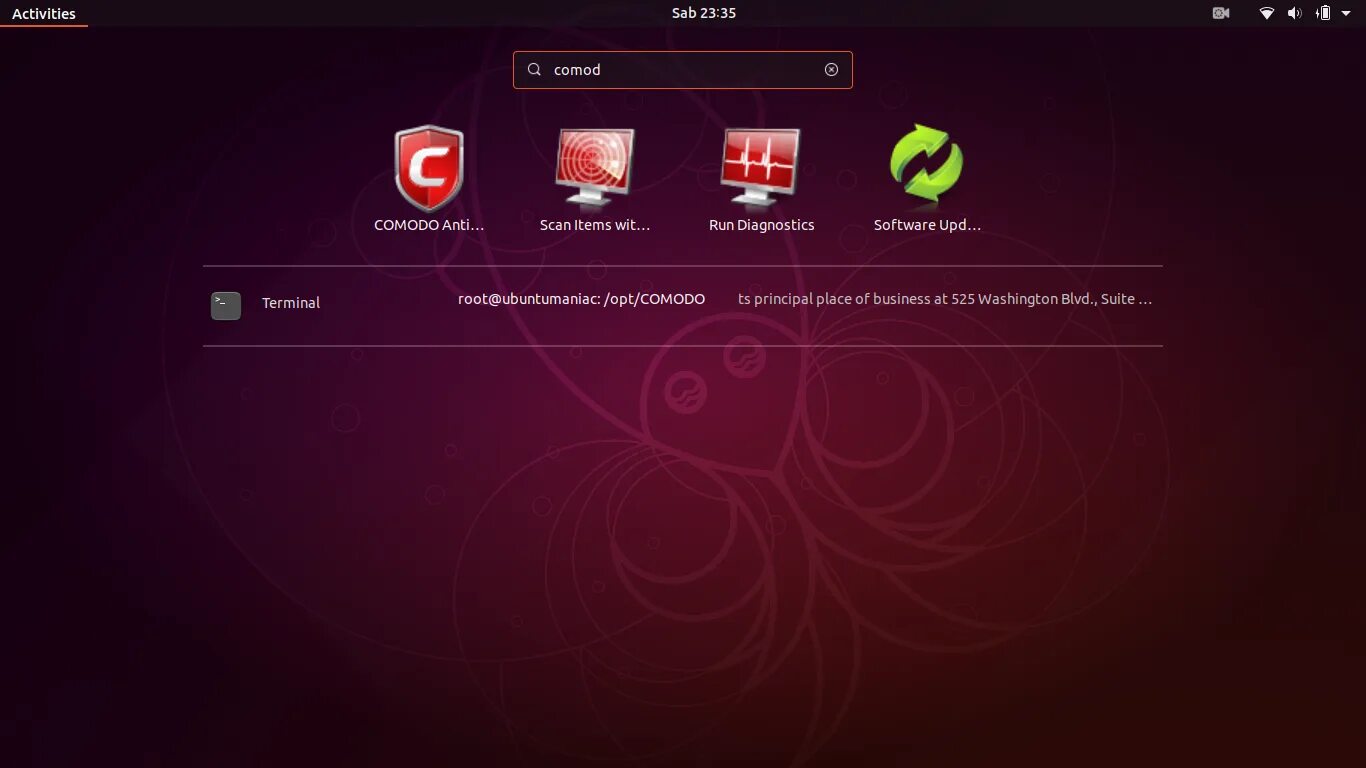Open the Scan Items radar icon
Screen dimensions: 1366x768
point(595,167)
